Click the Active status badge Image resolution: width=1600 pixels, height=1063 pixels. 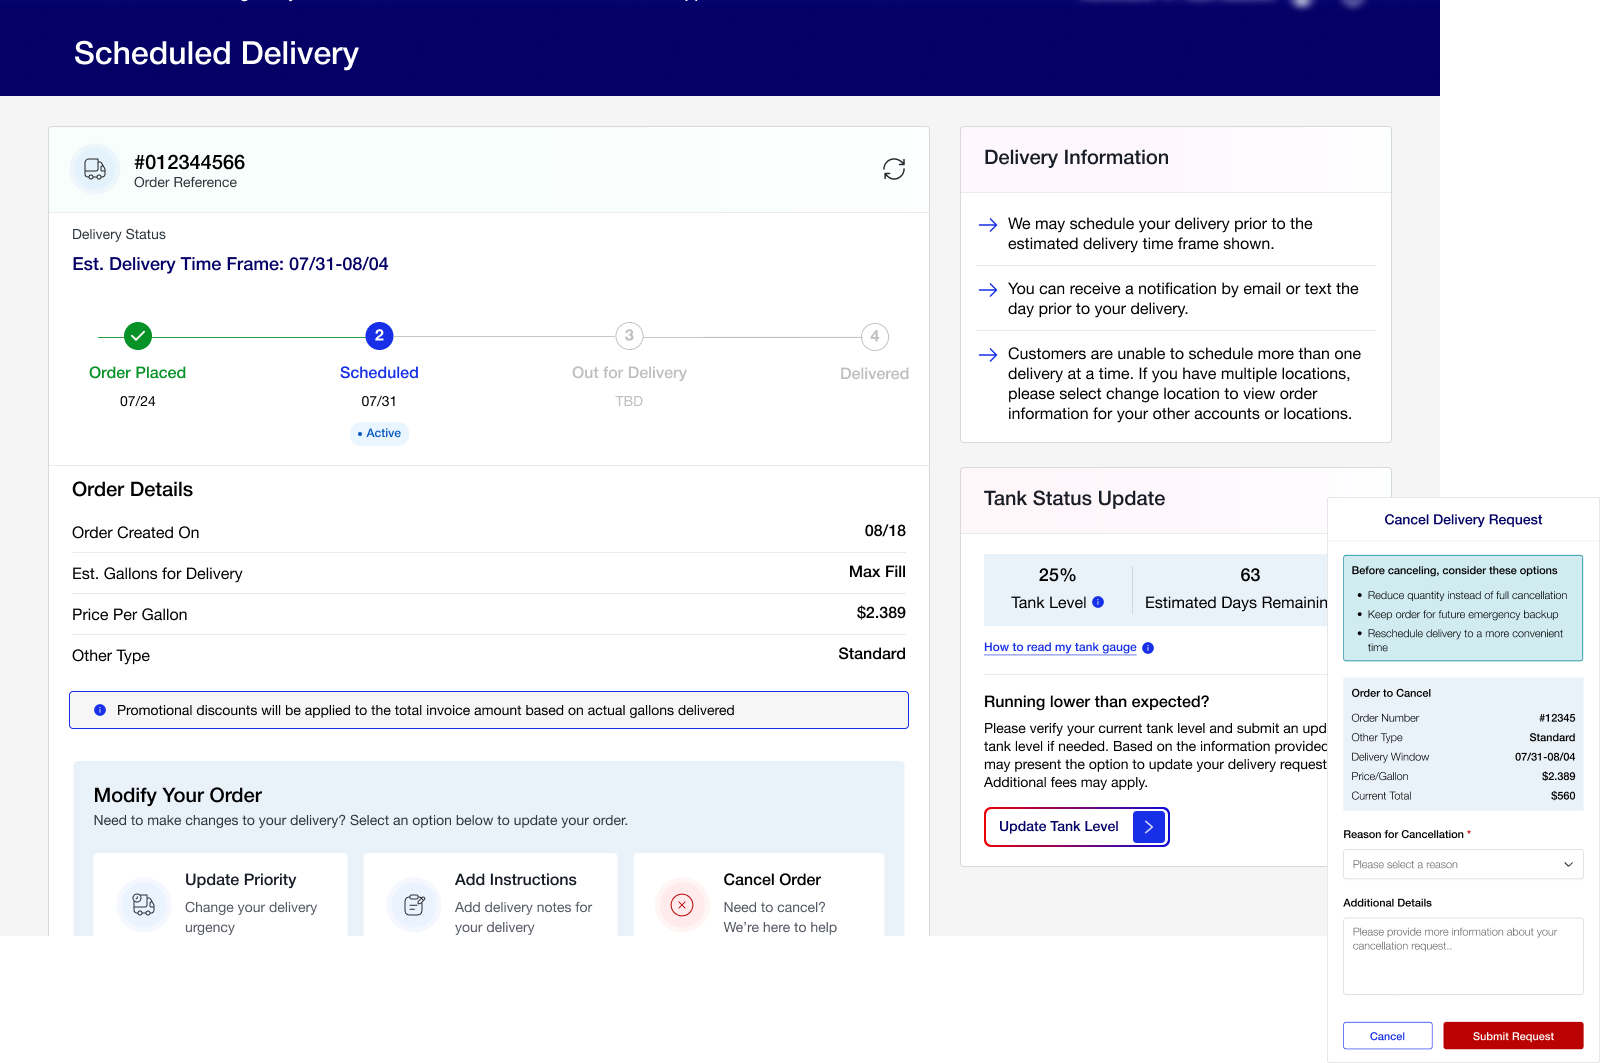tap(379, 433)
